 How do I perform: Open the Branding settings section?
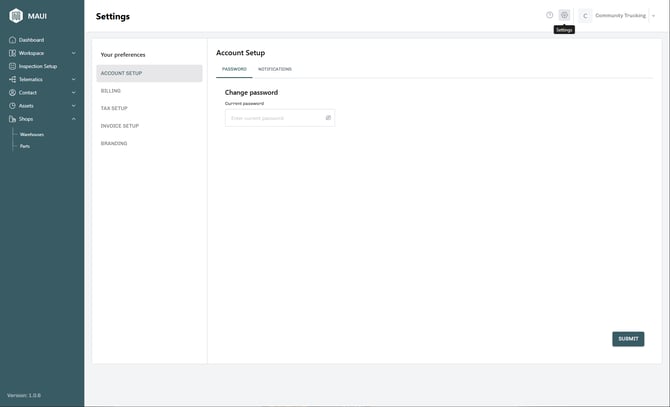114,143
